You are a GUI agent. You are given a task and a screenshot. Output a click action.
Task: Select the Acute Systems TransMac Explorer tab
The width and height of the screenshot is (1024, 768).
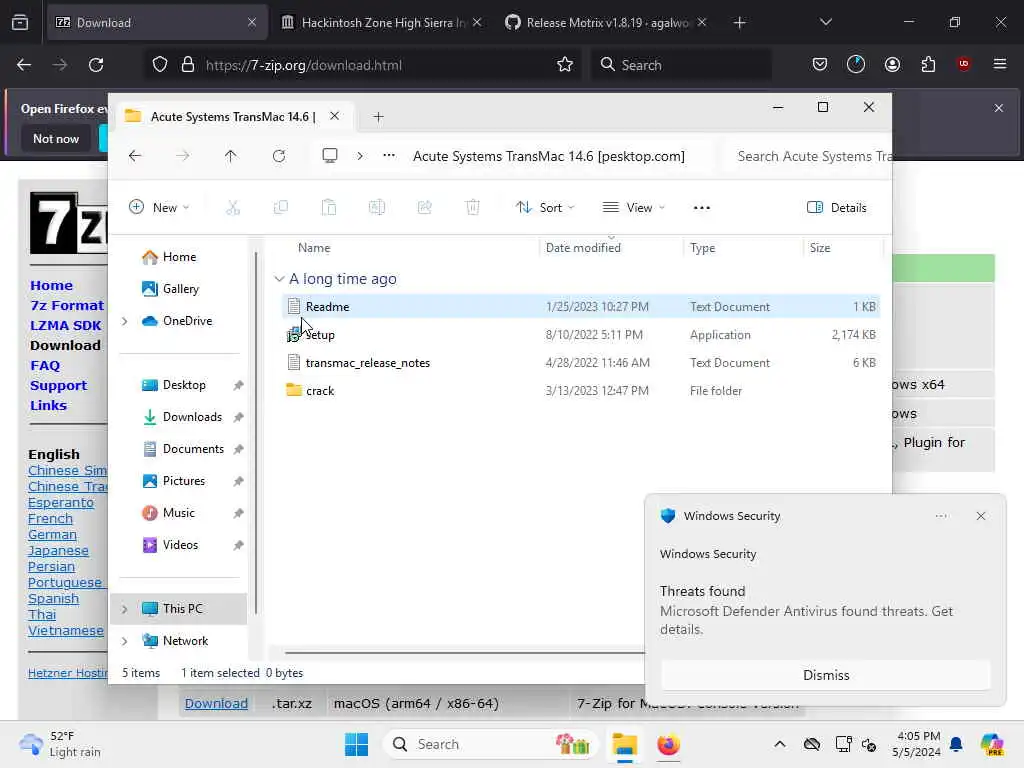point(234,116)
